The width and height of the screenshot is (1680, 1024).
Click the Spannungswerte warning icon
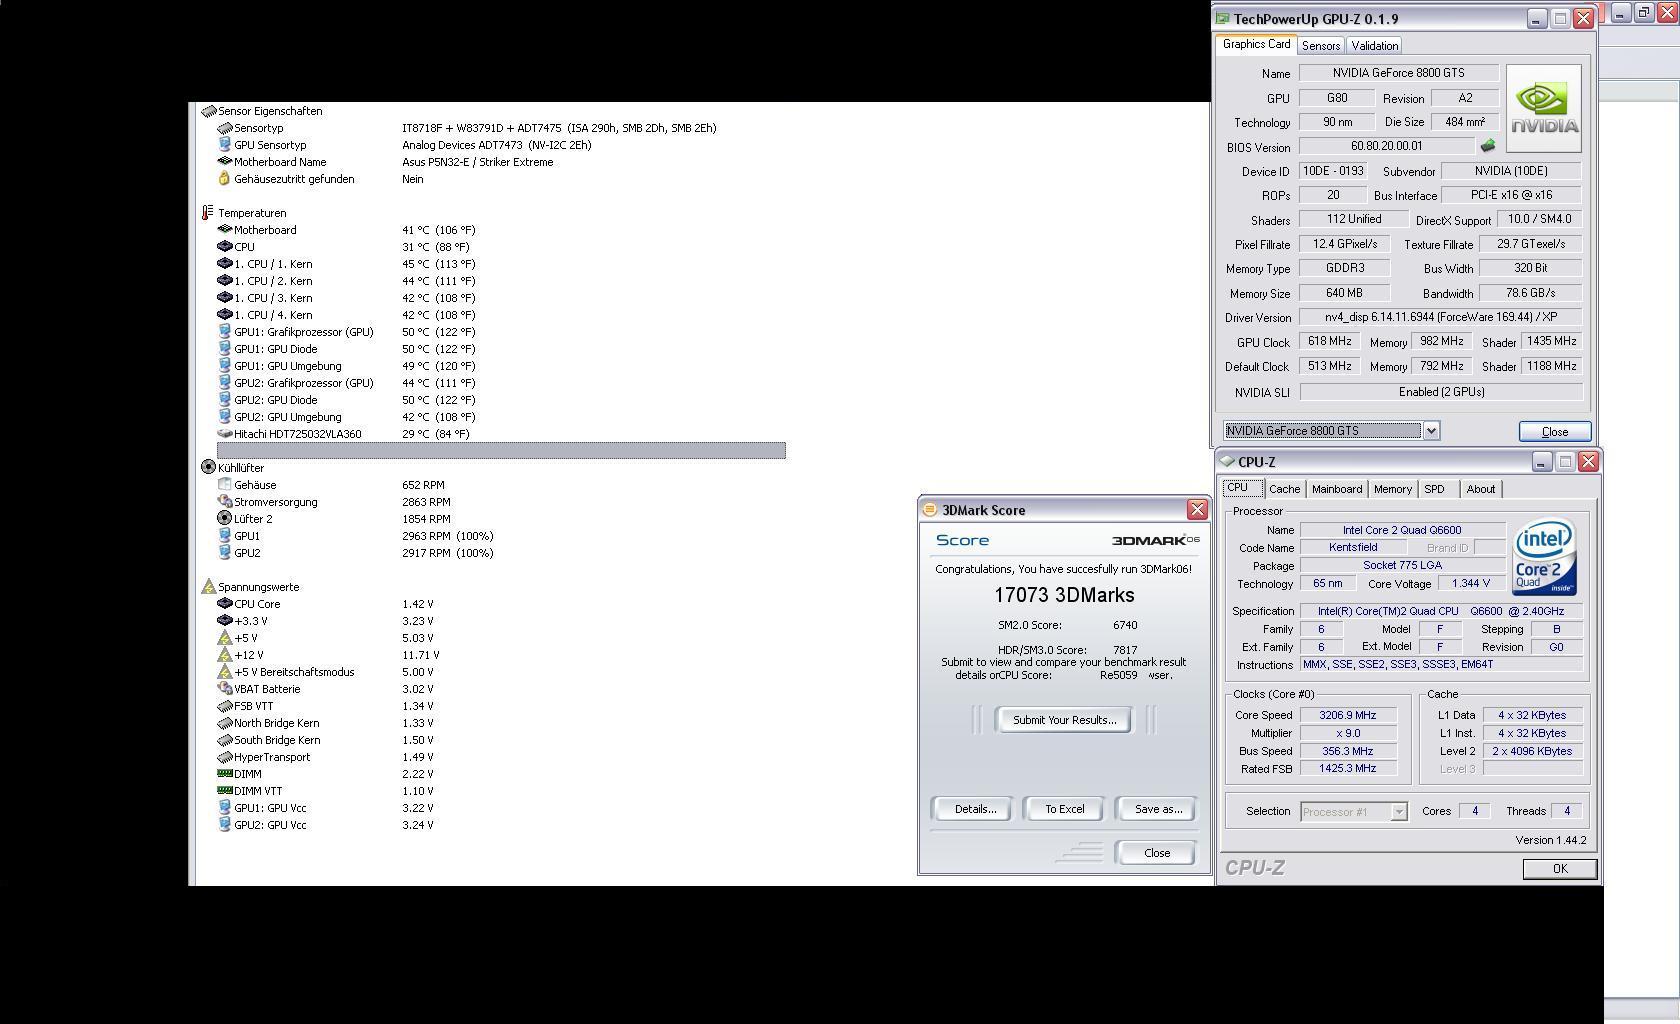click(x=208, y=587)
